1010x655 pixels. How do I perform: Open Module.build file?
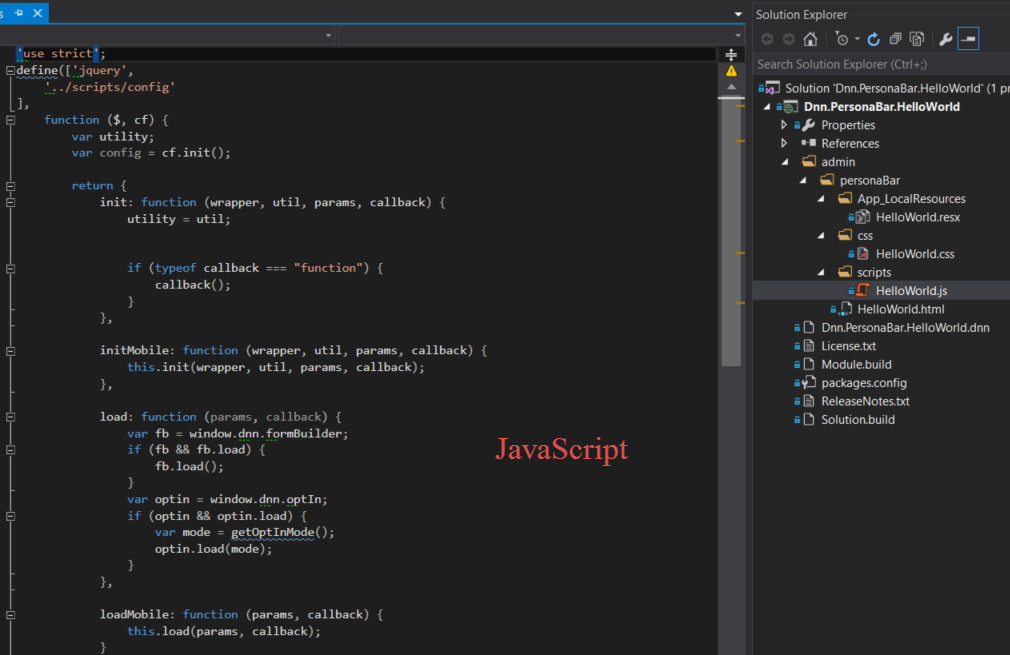point(856,365)
